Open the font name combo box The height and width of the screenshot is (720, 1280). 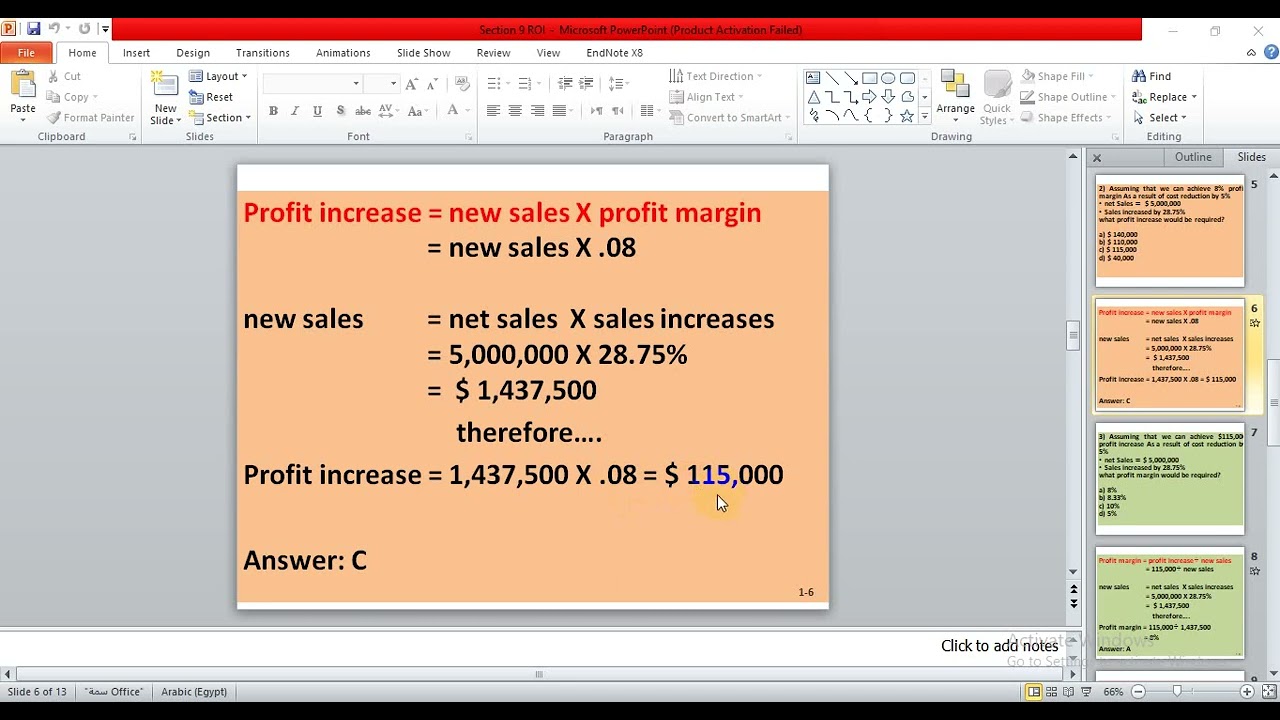[x=312, y=84]
